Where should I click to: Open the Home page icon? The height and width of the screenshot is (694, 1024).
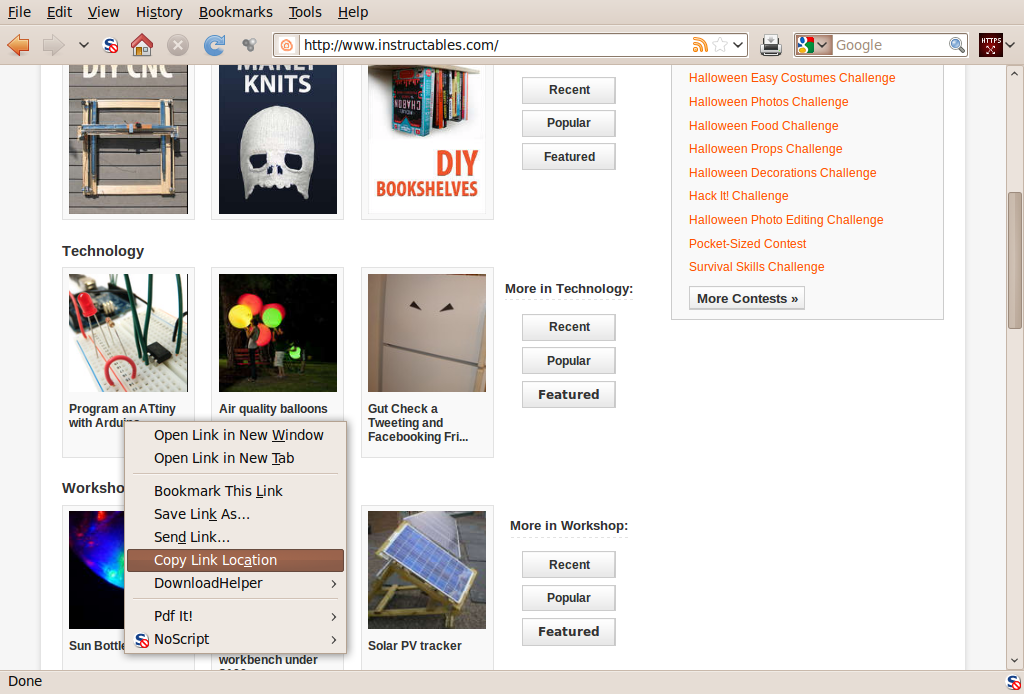(x=142, y=44)
